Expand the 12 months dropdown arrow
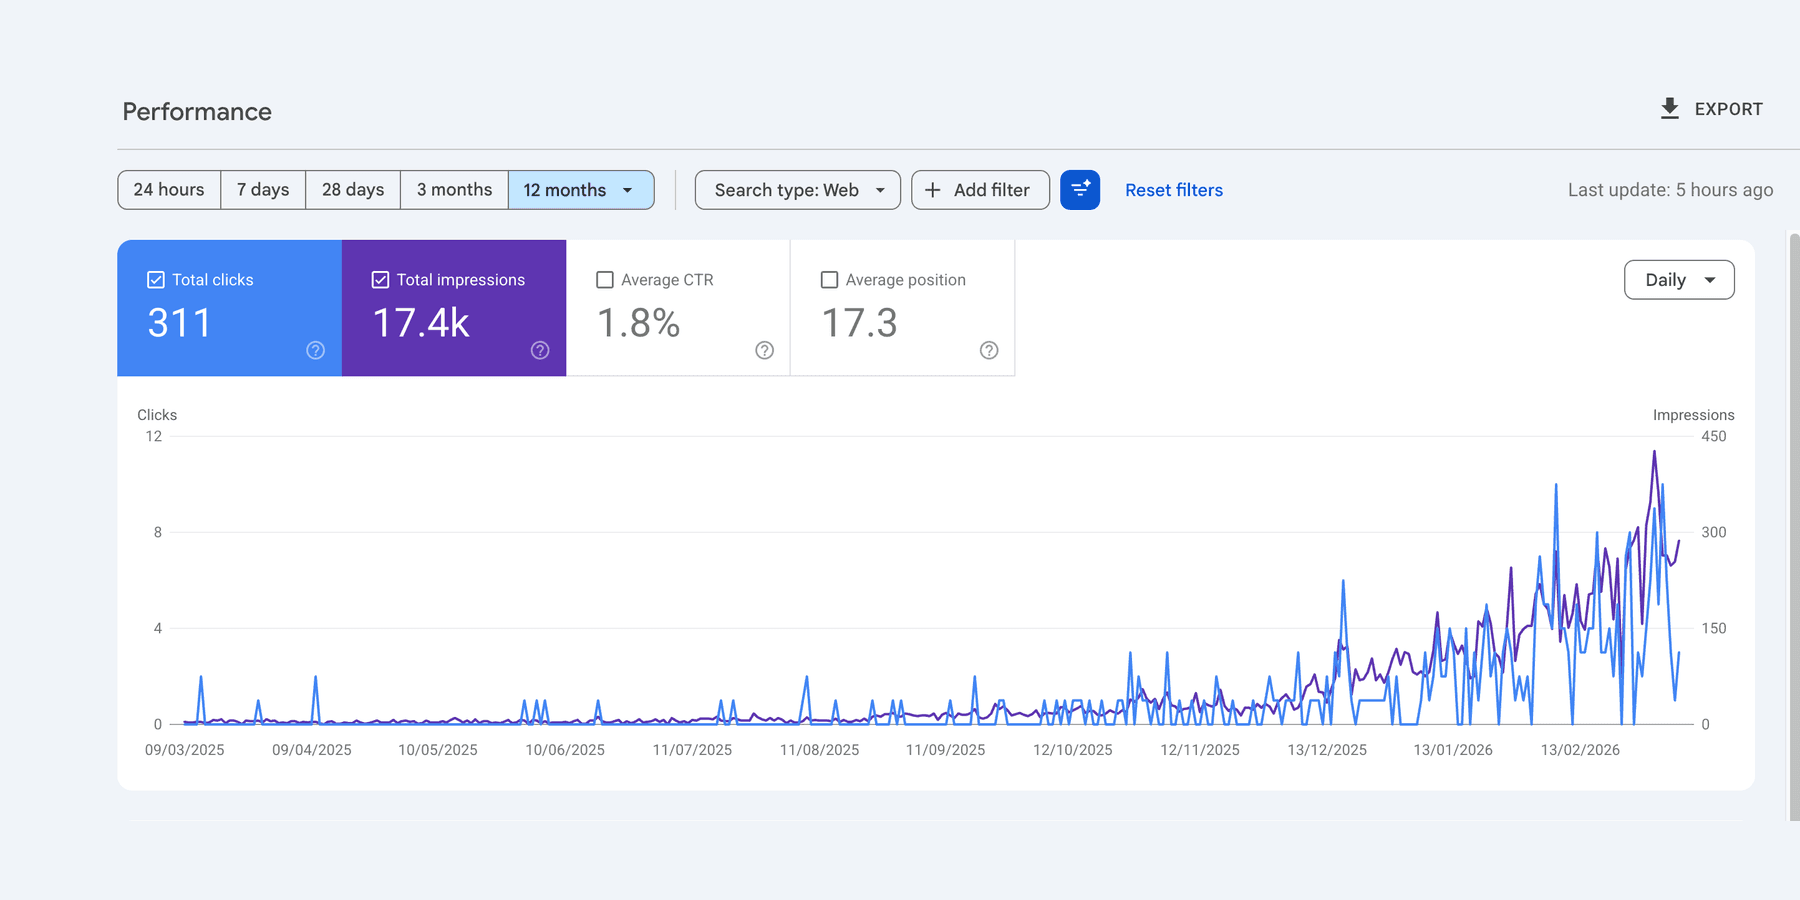 [628, 190]
